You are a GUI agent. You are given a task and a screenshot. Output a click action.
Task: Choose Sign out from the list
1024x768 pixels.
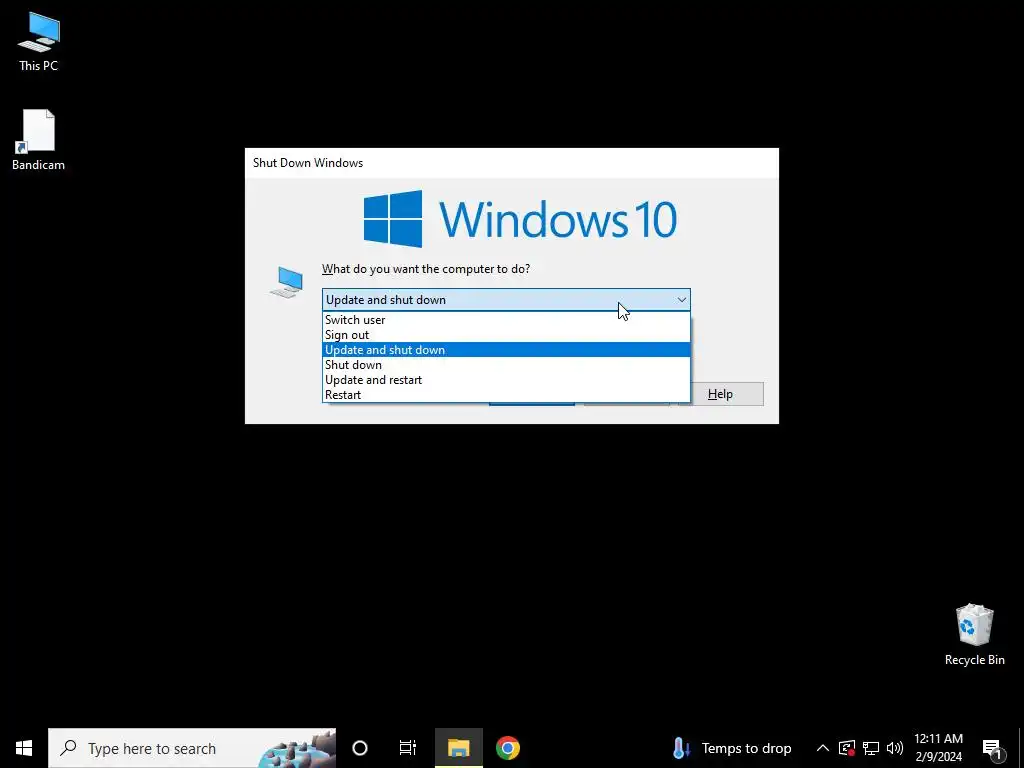506,335
